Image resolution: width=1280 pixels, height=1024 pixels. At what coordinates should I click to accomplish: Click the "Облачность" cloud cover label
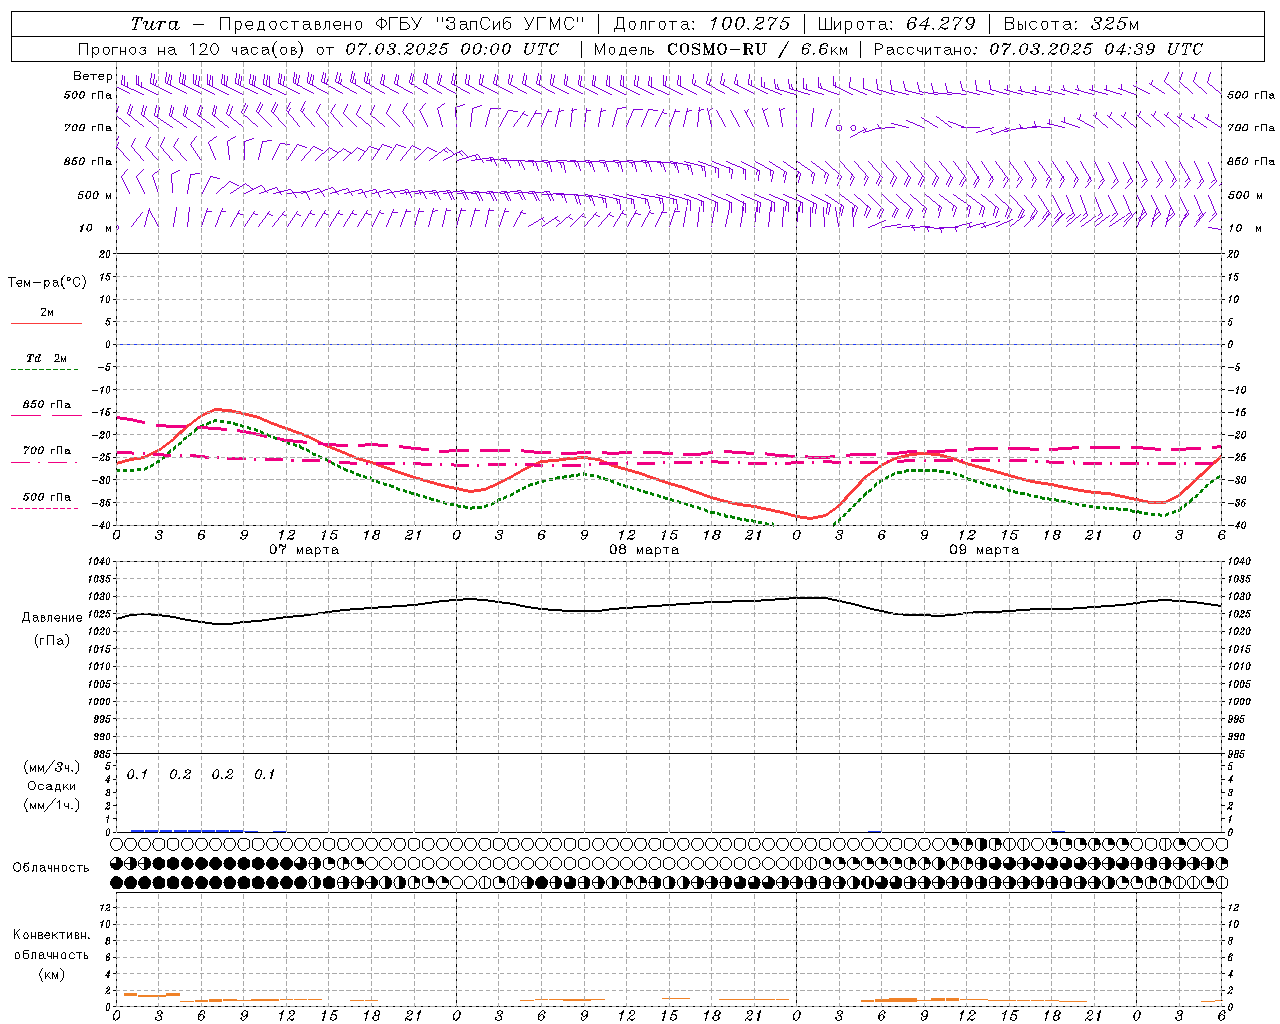point(51,867)
